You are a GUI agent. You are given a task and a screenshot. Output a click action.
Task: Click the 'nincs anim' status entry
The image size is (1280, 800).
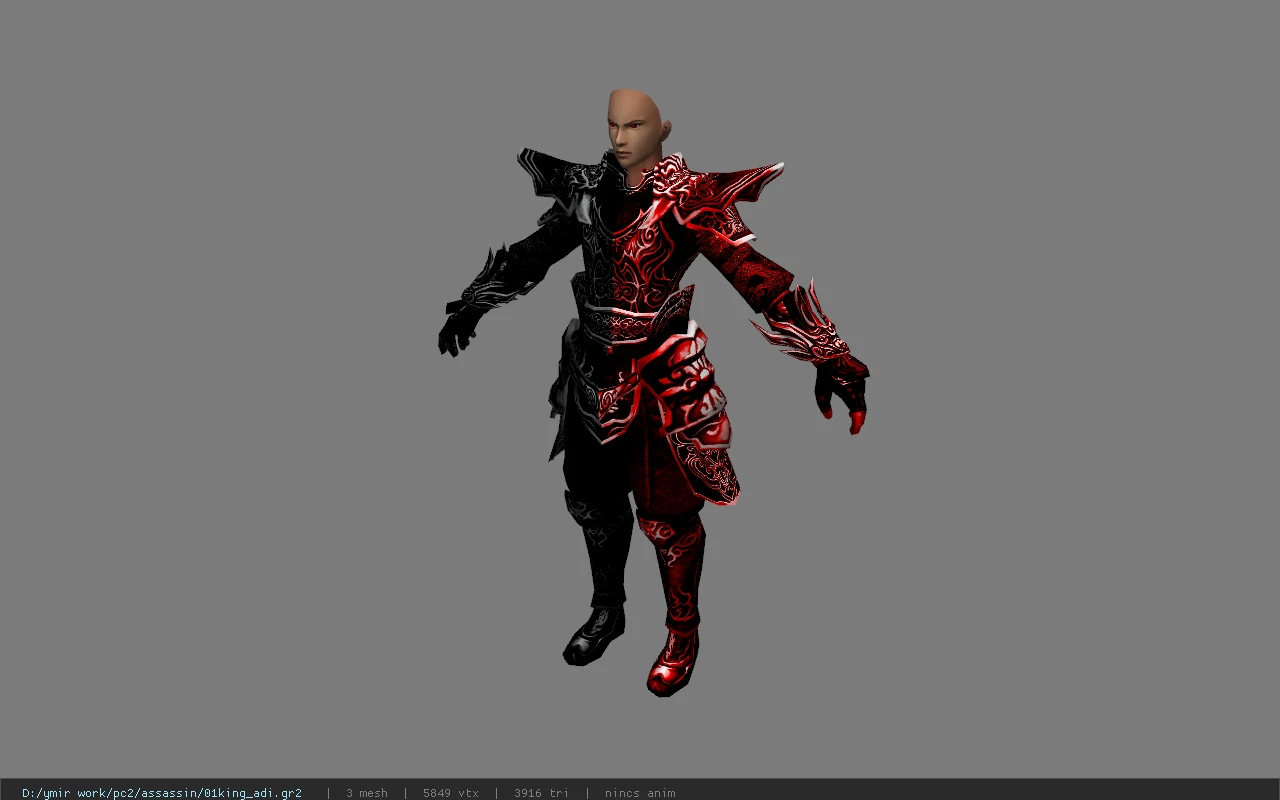click(640, 793)
